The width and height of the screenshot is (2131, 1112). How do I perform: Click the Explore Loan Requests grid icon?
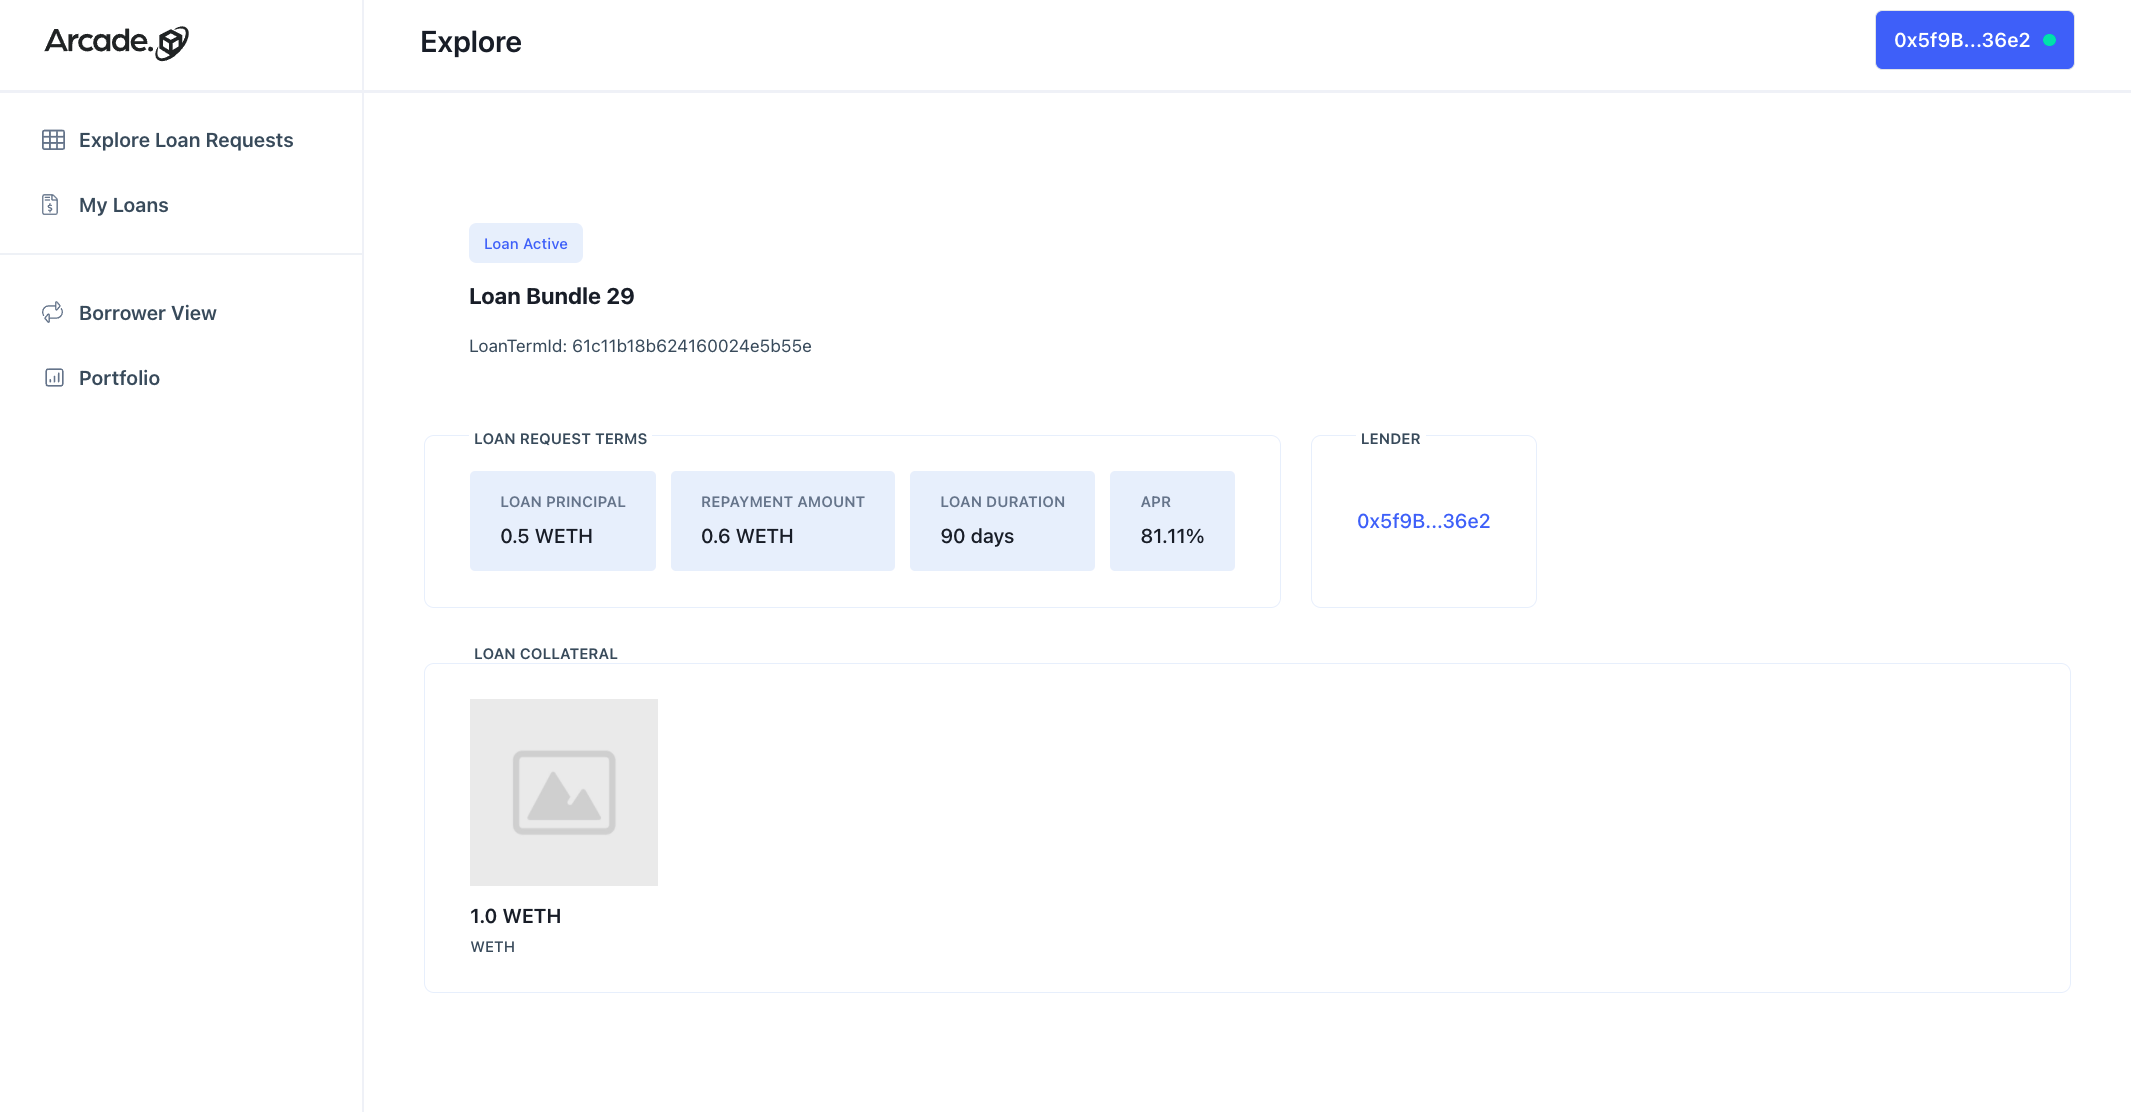[x=53, y=140]
